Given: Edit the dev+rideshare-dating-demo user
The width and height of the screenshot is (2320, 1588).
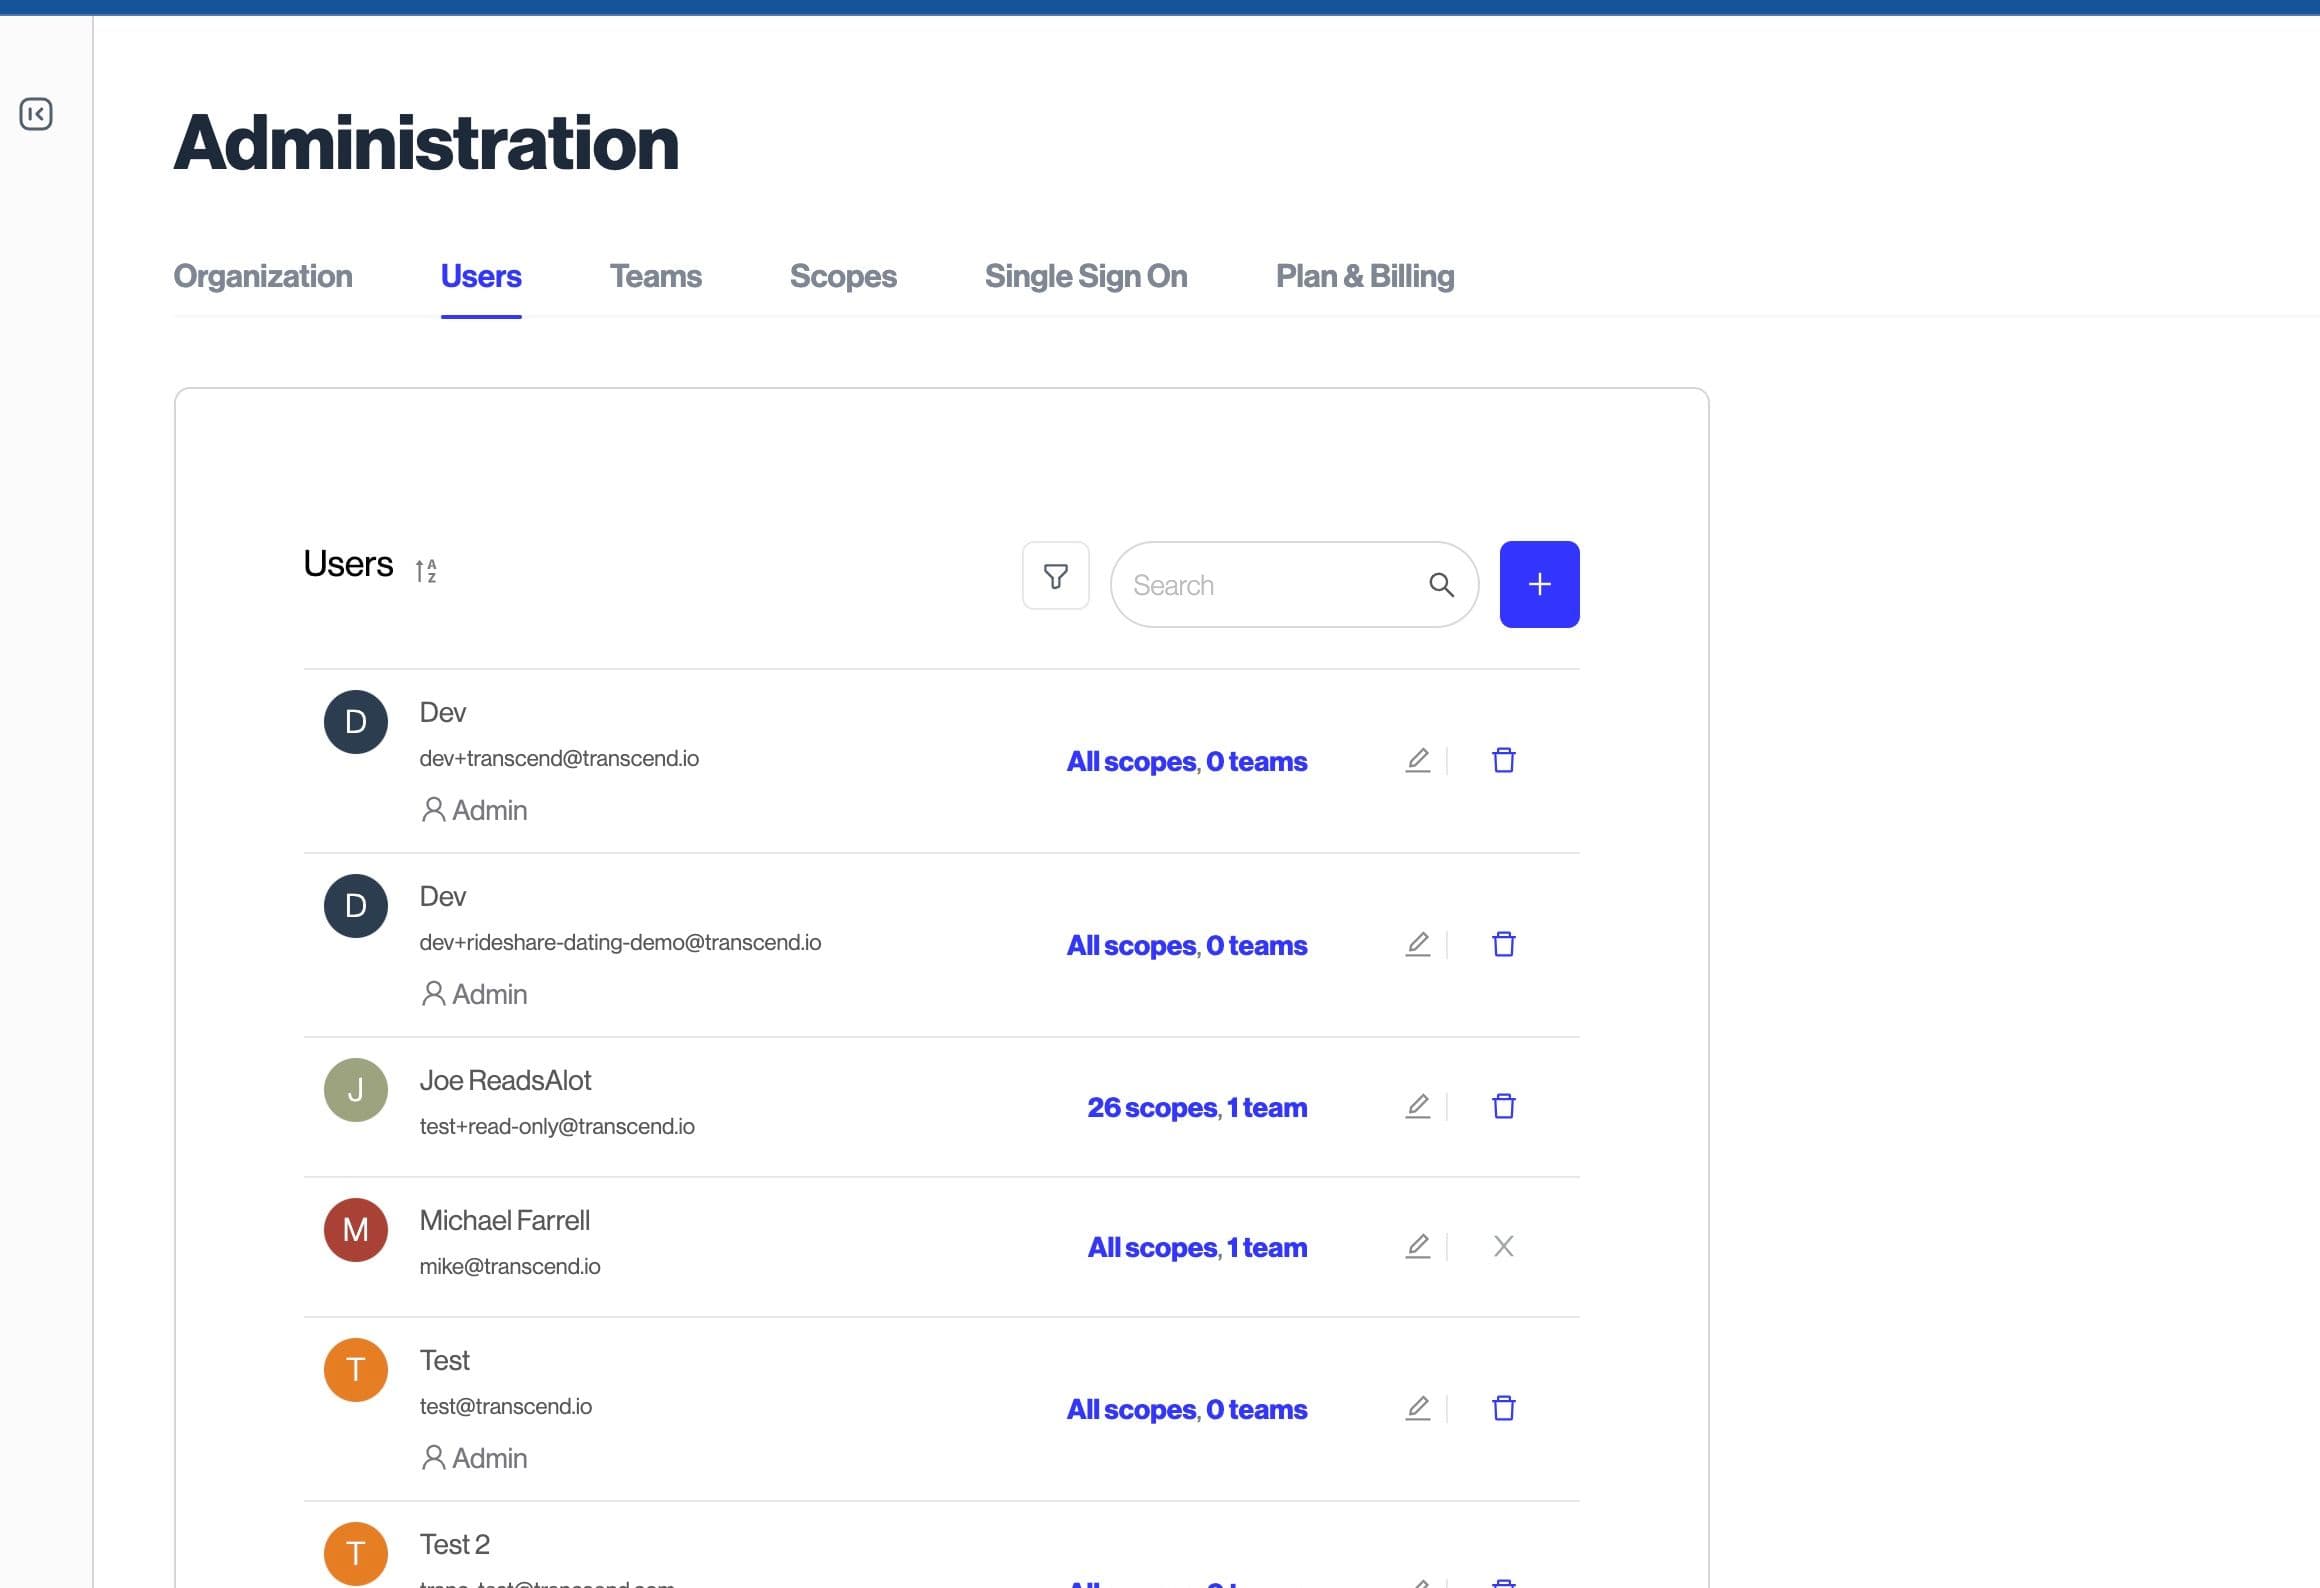Looking at the screenshot, I should click(x=1417, y=944).
